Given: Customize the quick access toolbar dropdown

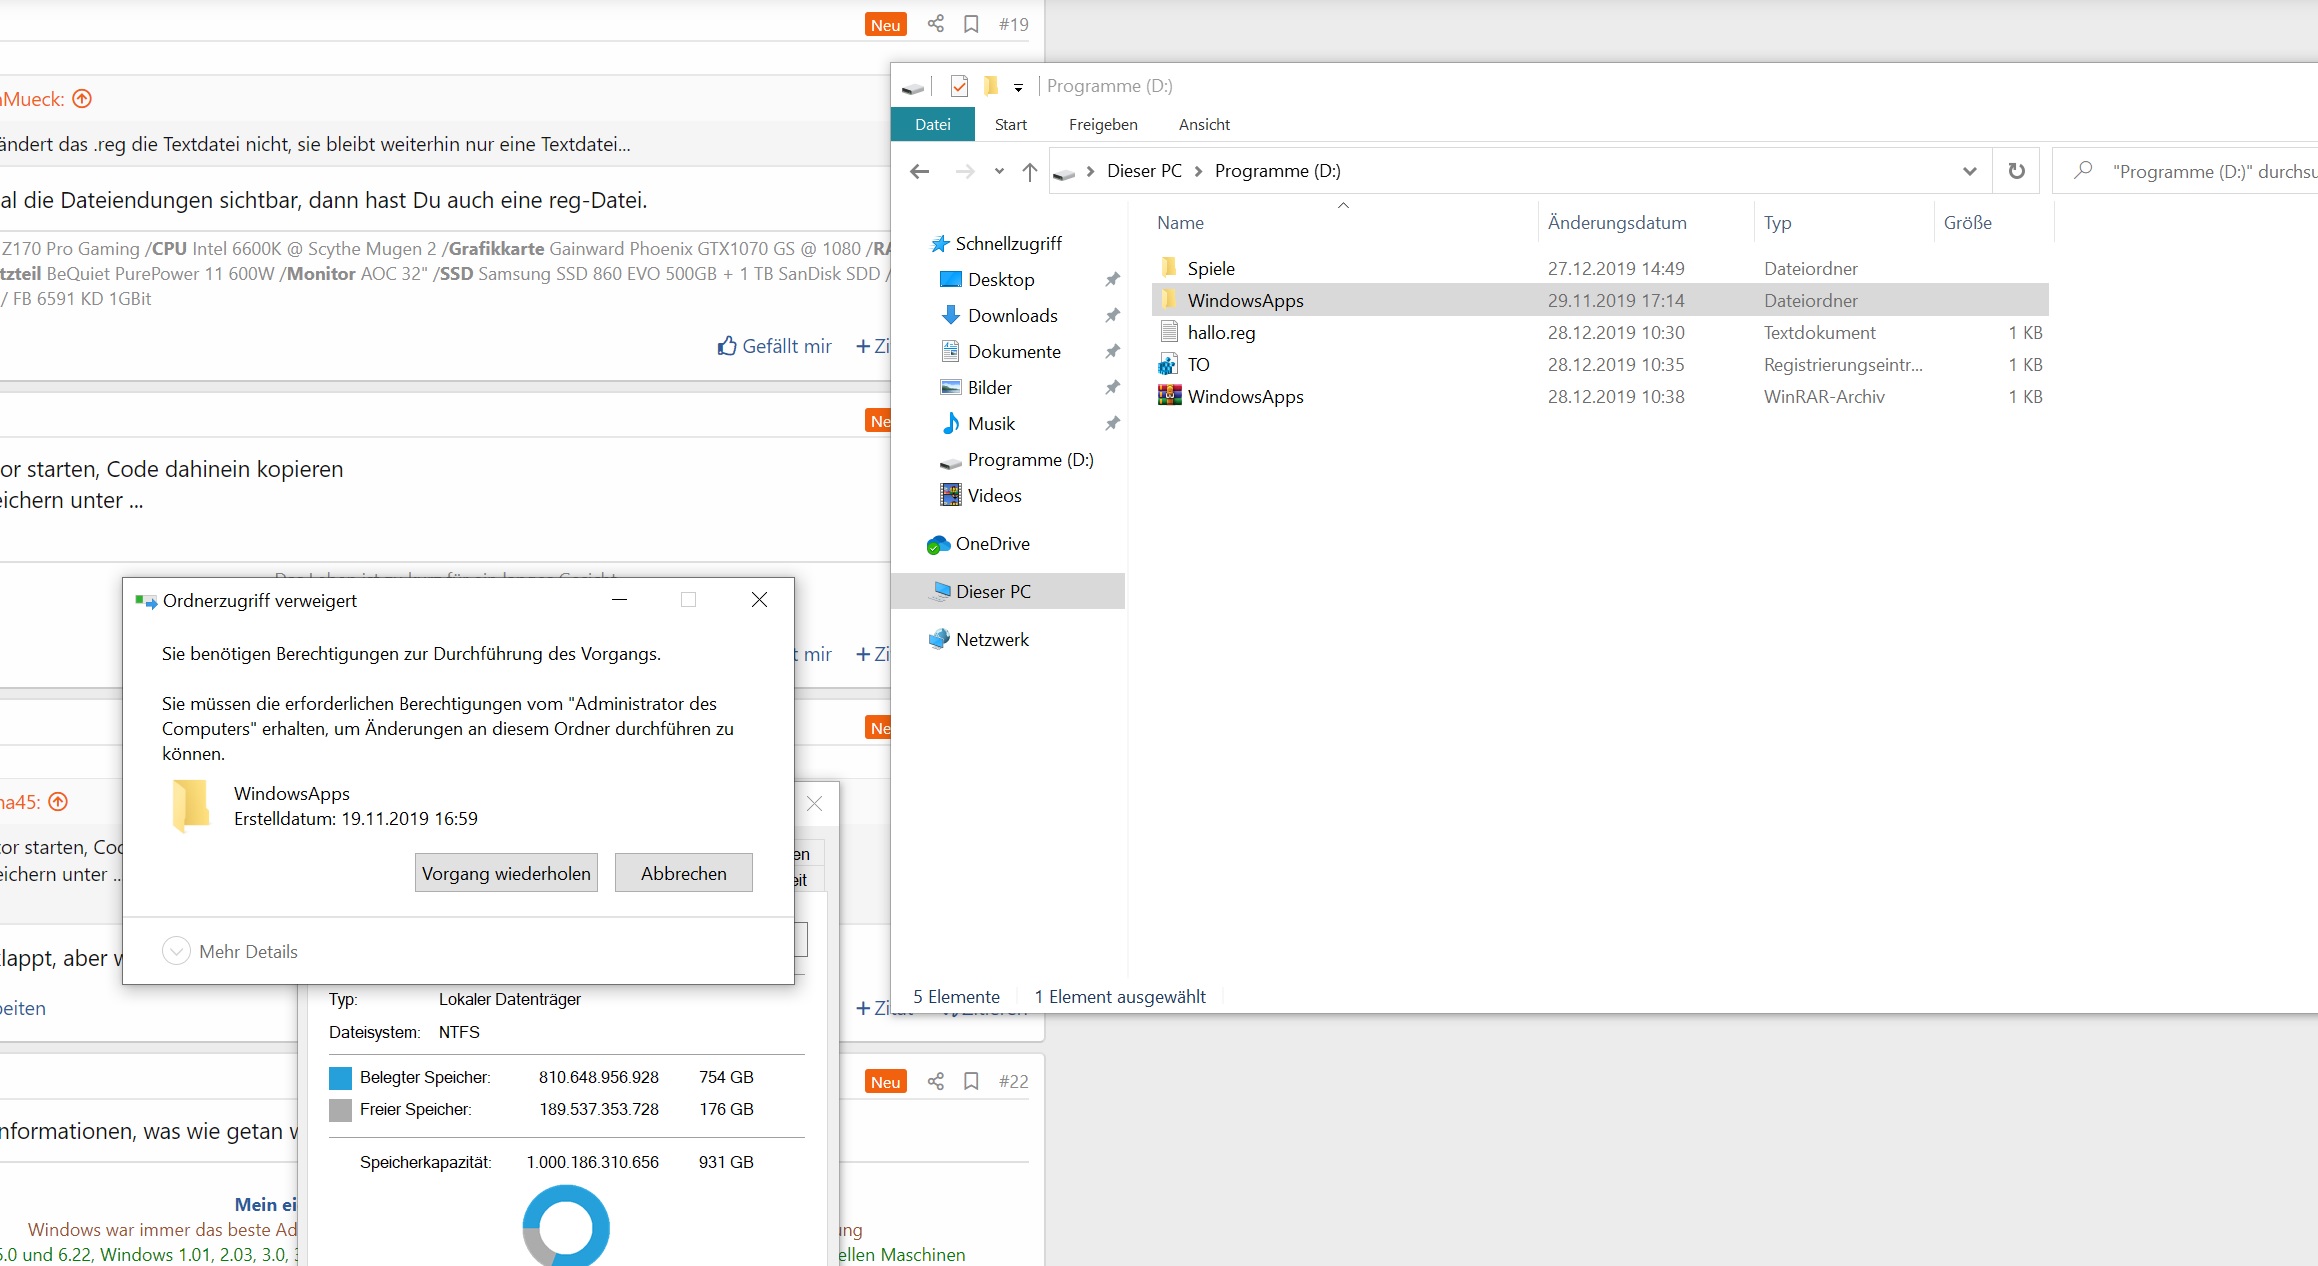Looking at the screenshot, I should coord(1018,87).
